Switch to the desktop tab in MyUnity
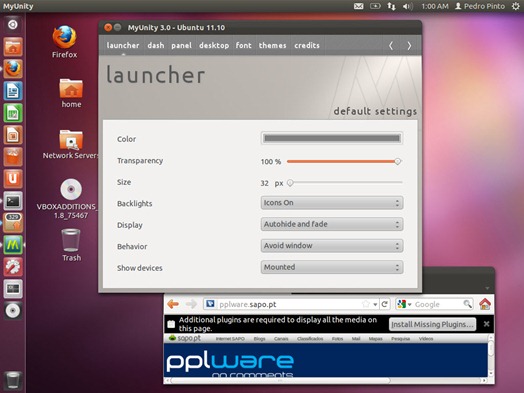 214,45
